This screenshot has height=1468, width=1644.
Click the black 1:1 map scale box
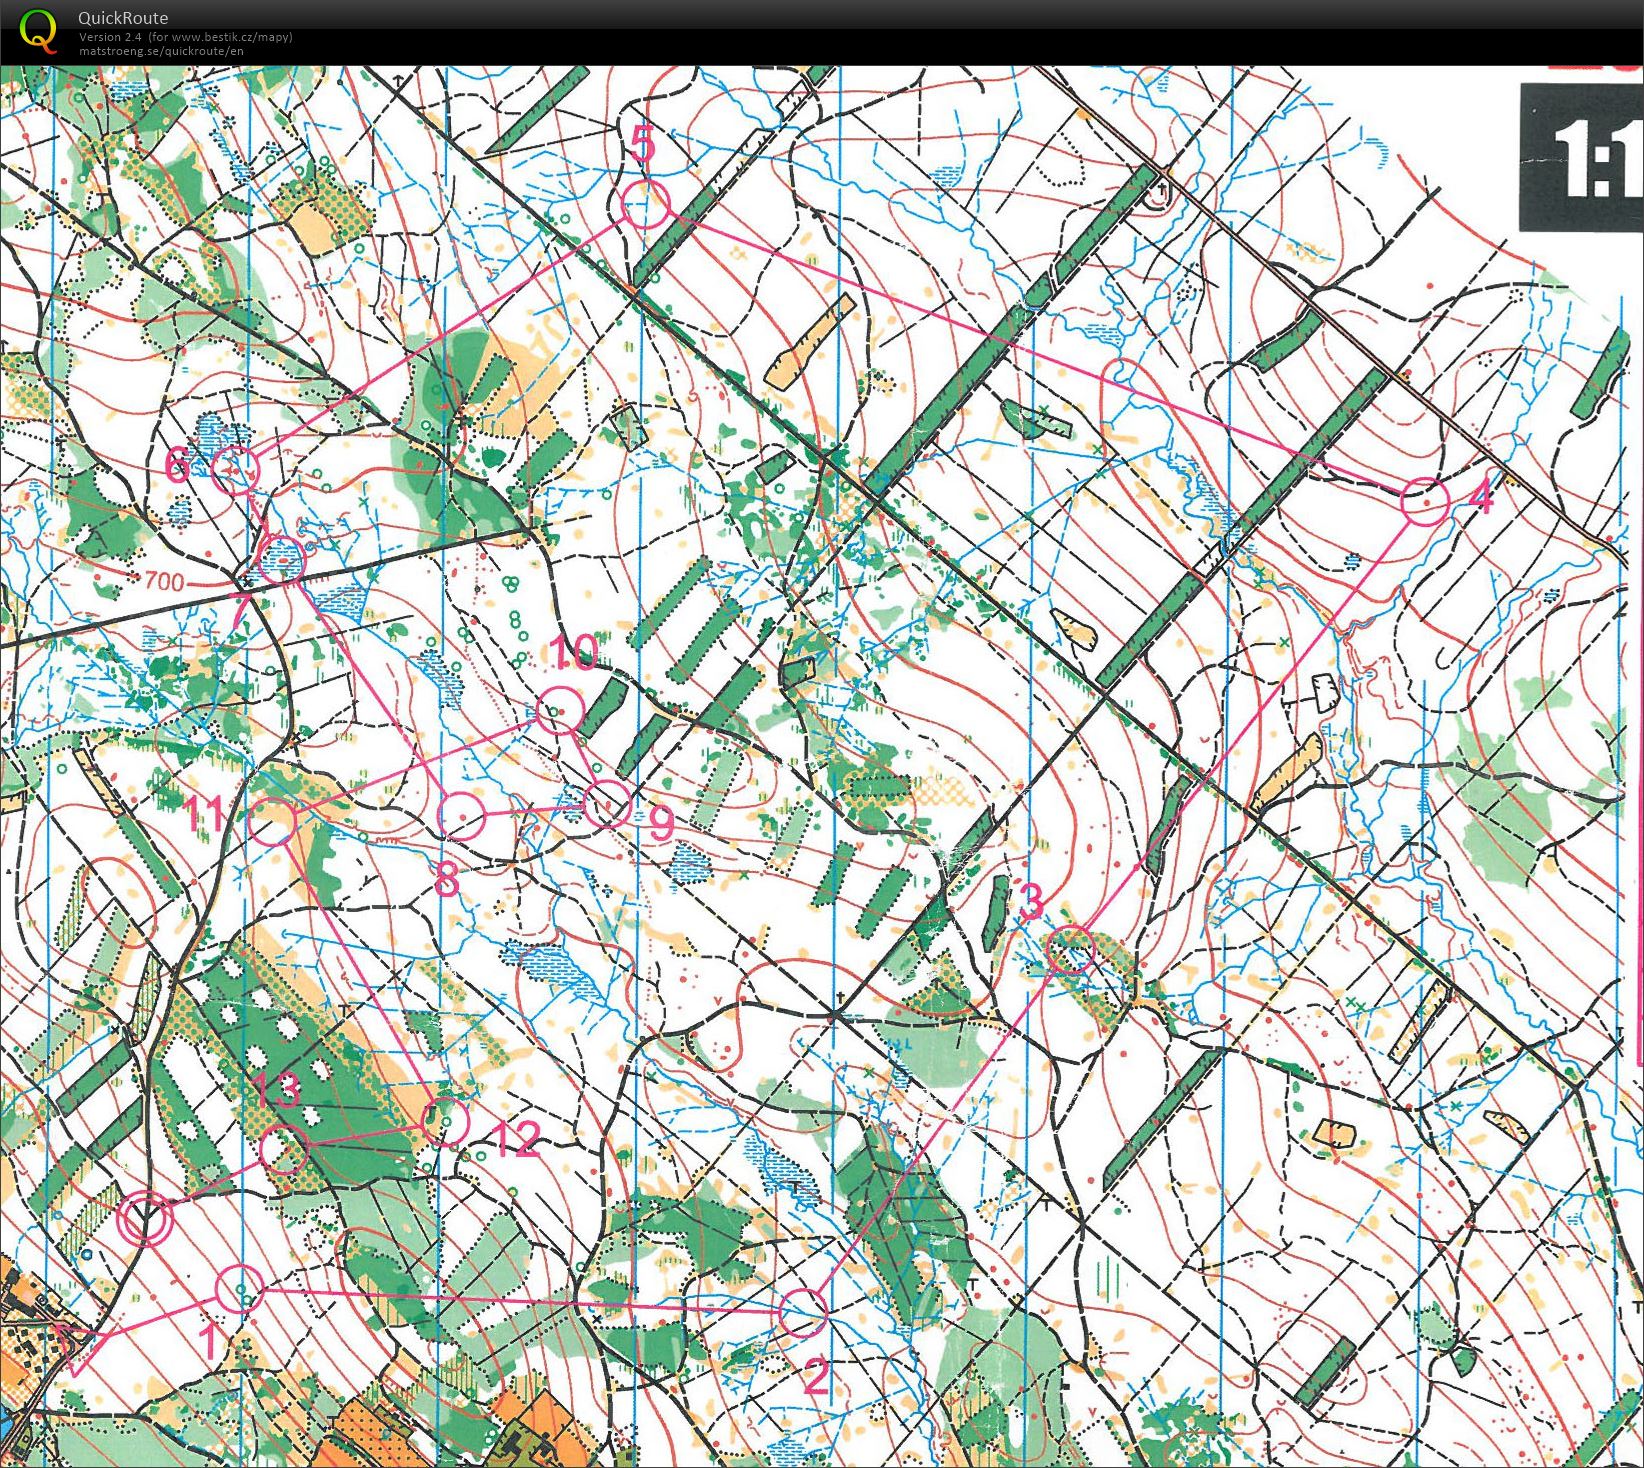[1582, 158]
